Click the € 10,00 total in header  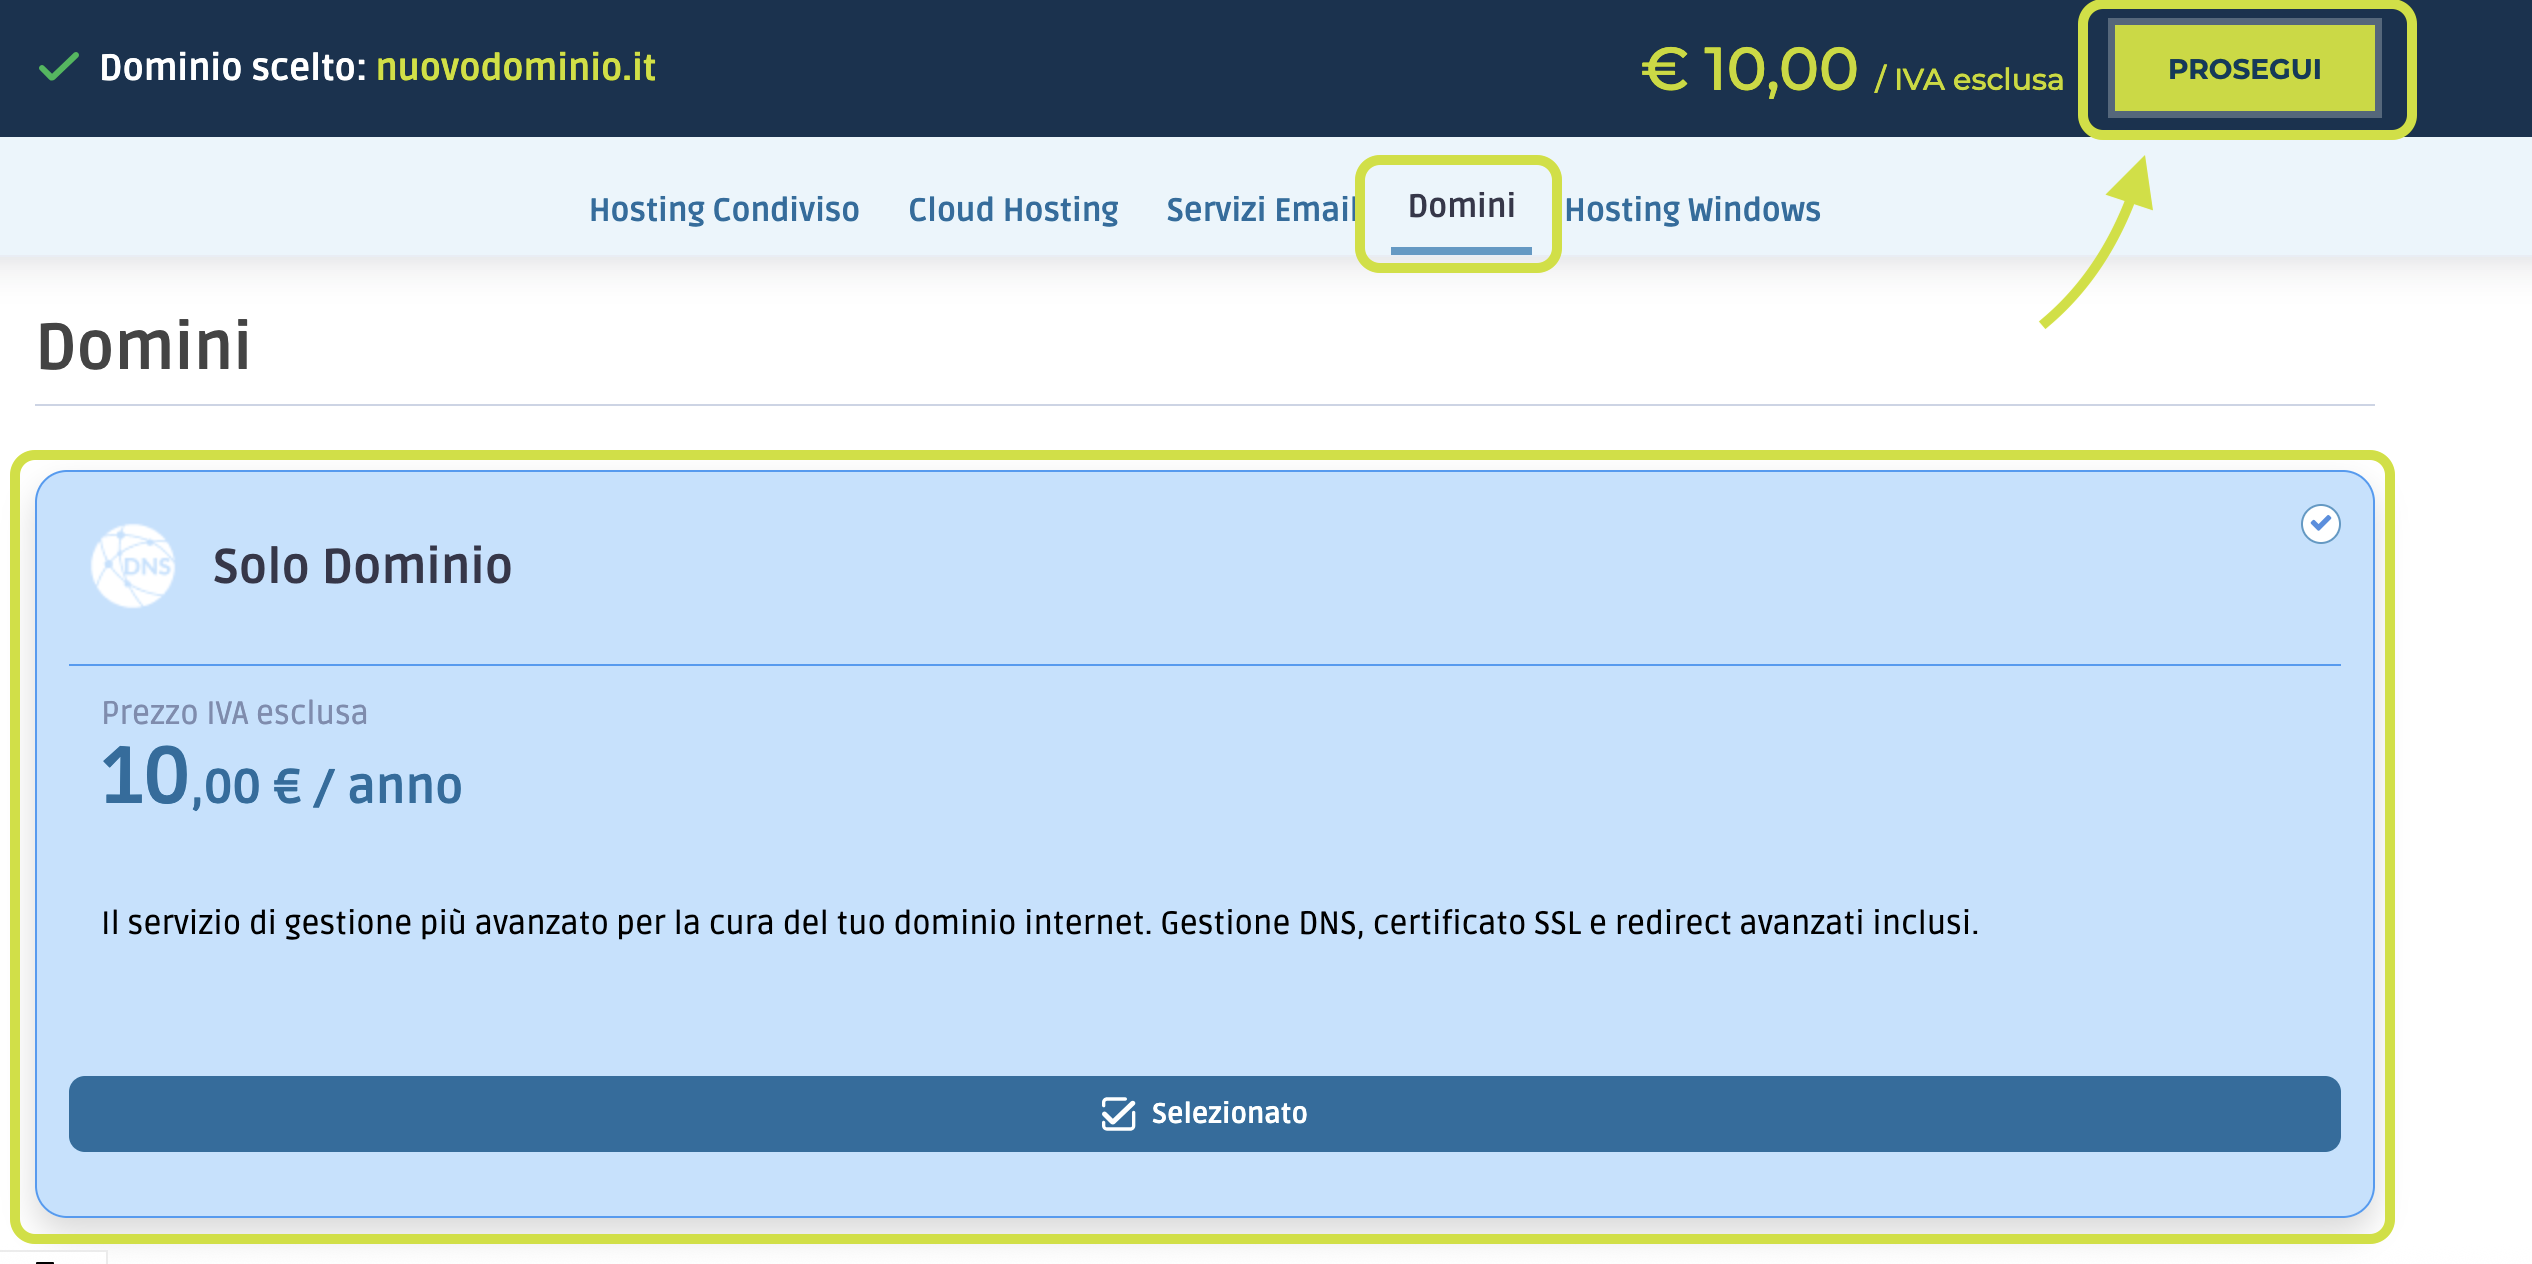click(1749, 70)
